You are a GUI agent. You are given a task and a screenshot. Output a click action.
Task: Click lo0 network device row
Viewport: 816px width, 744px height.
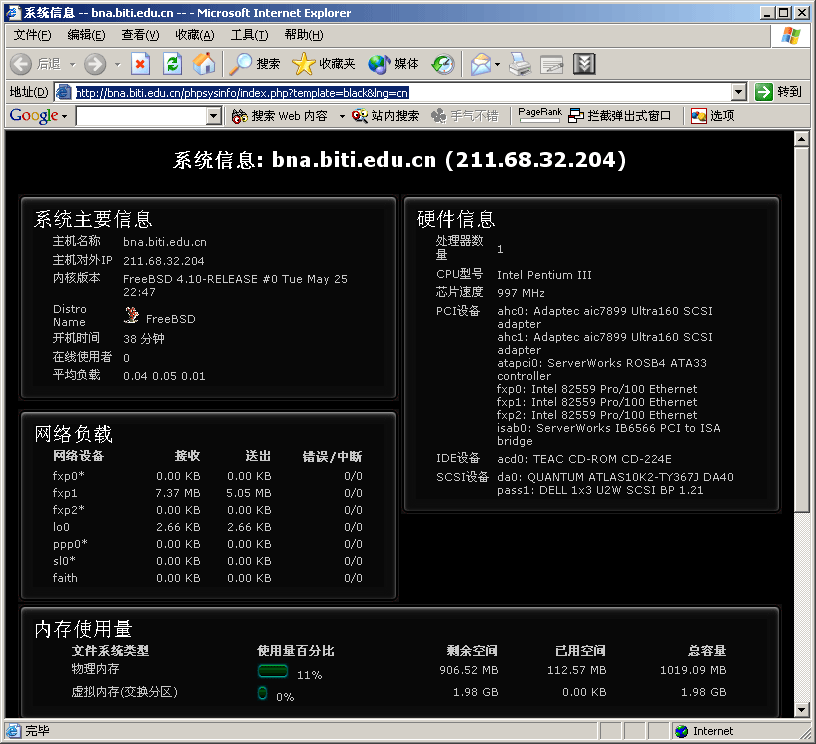[208, 527]
